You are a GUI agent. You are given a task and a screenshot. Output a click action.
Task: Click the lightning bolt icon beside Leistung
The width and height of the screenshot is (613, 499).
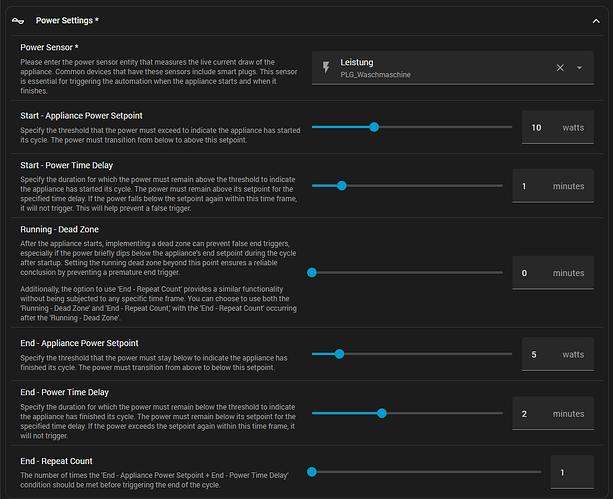click(327, 67)
